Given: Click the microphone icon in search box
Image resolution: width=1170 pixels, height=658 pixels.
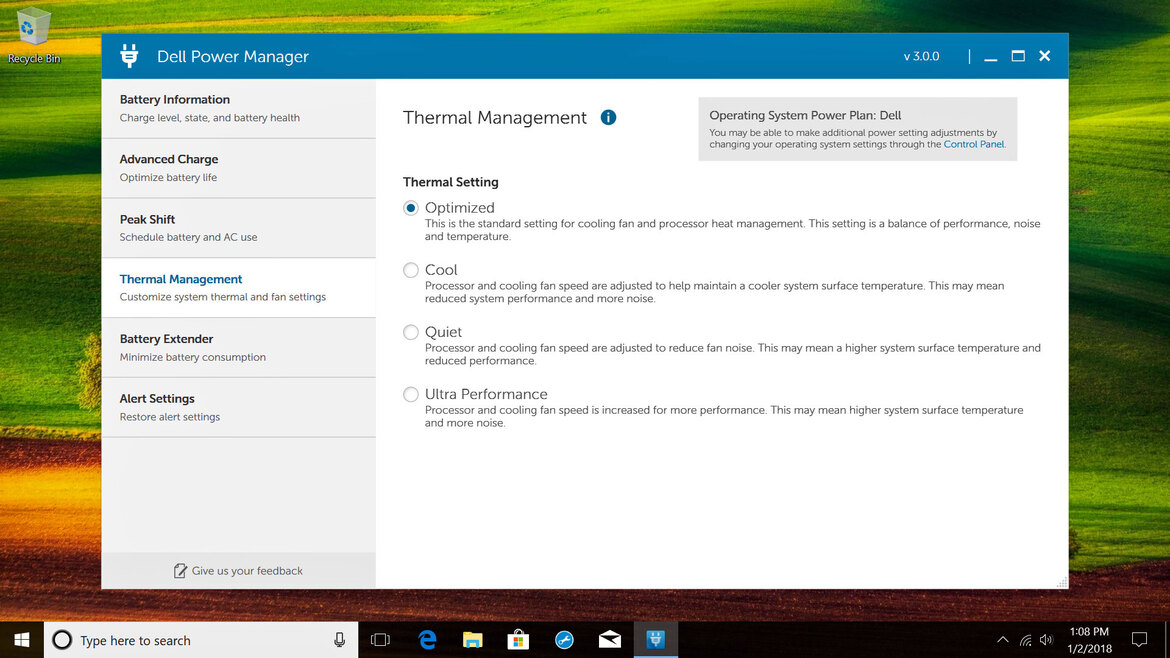Looking at the screenshot, I should click(x=340, y=640).
